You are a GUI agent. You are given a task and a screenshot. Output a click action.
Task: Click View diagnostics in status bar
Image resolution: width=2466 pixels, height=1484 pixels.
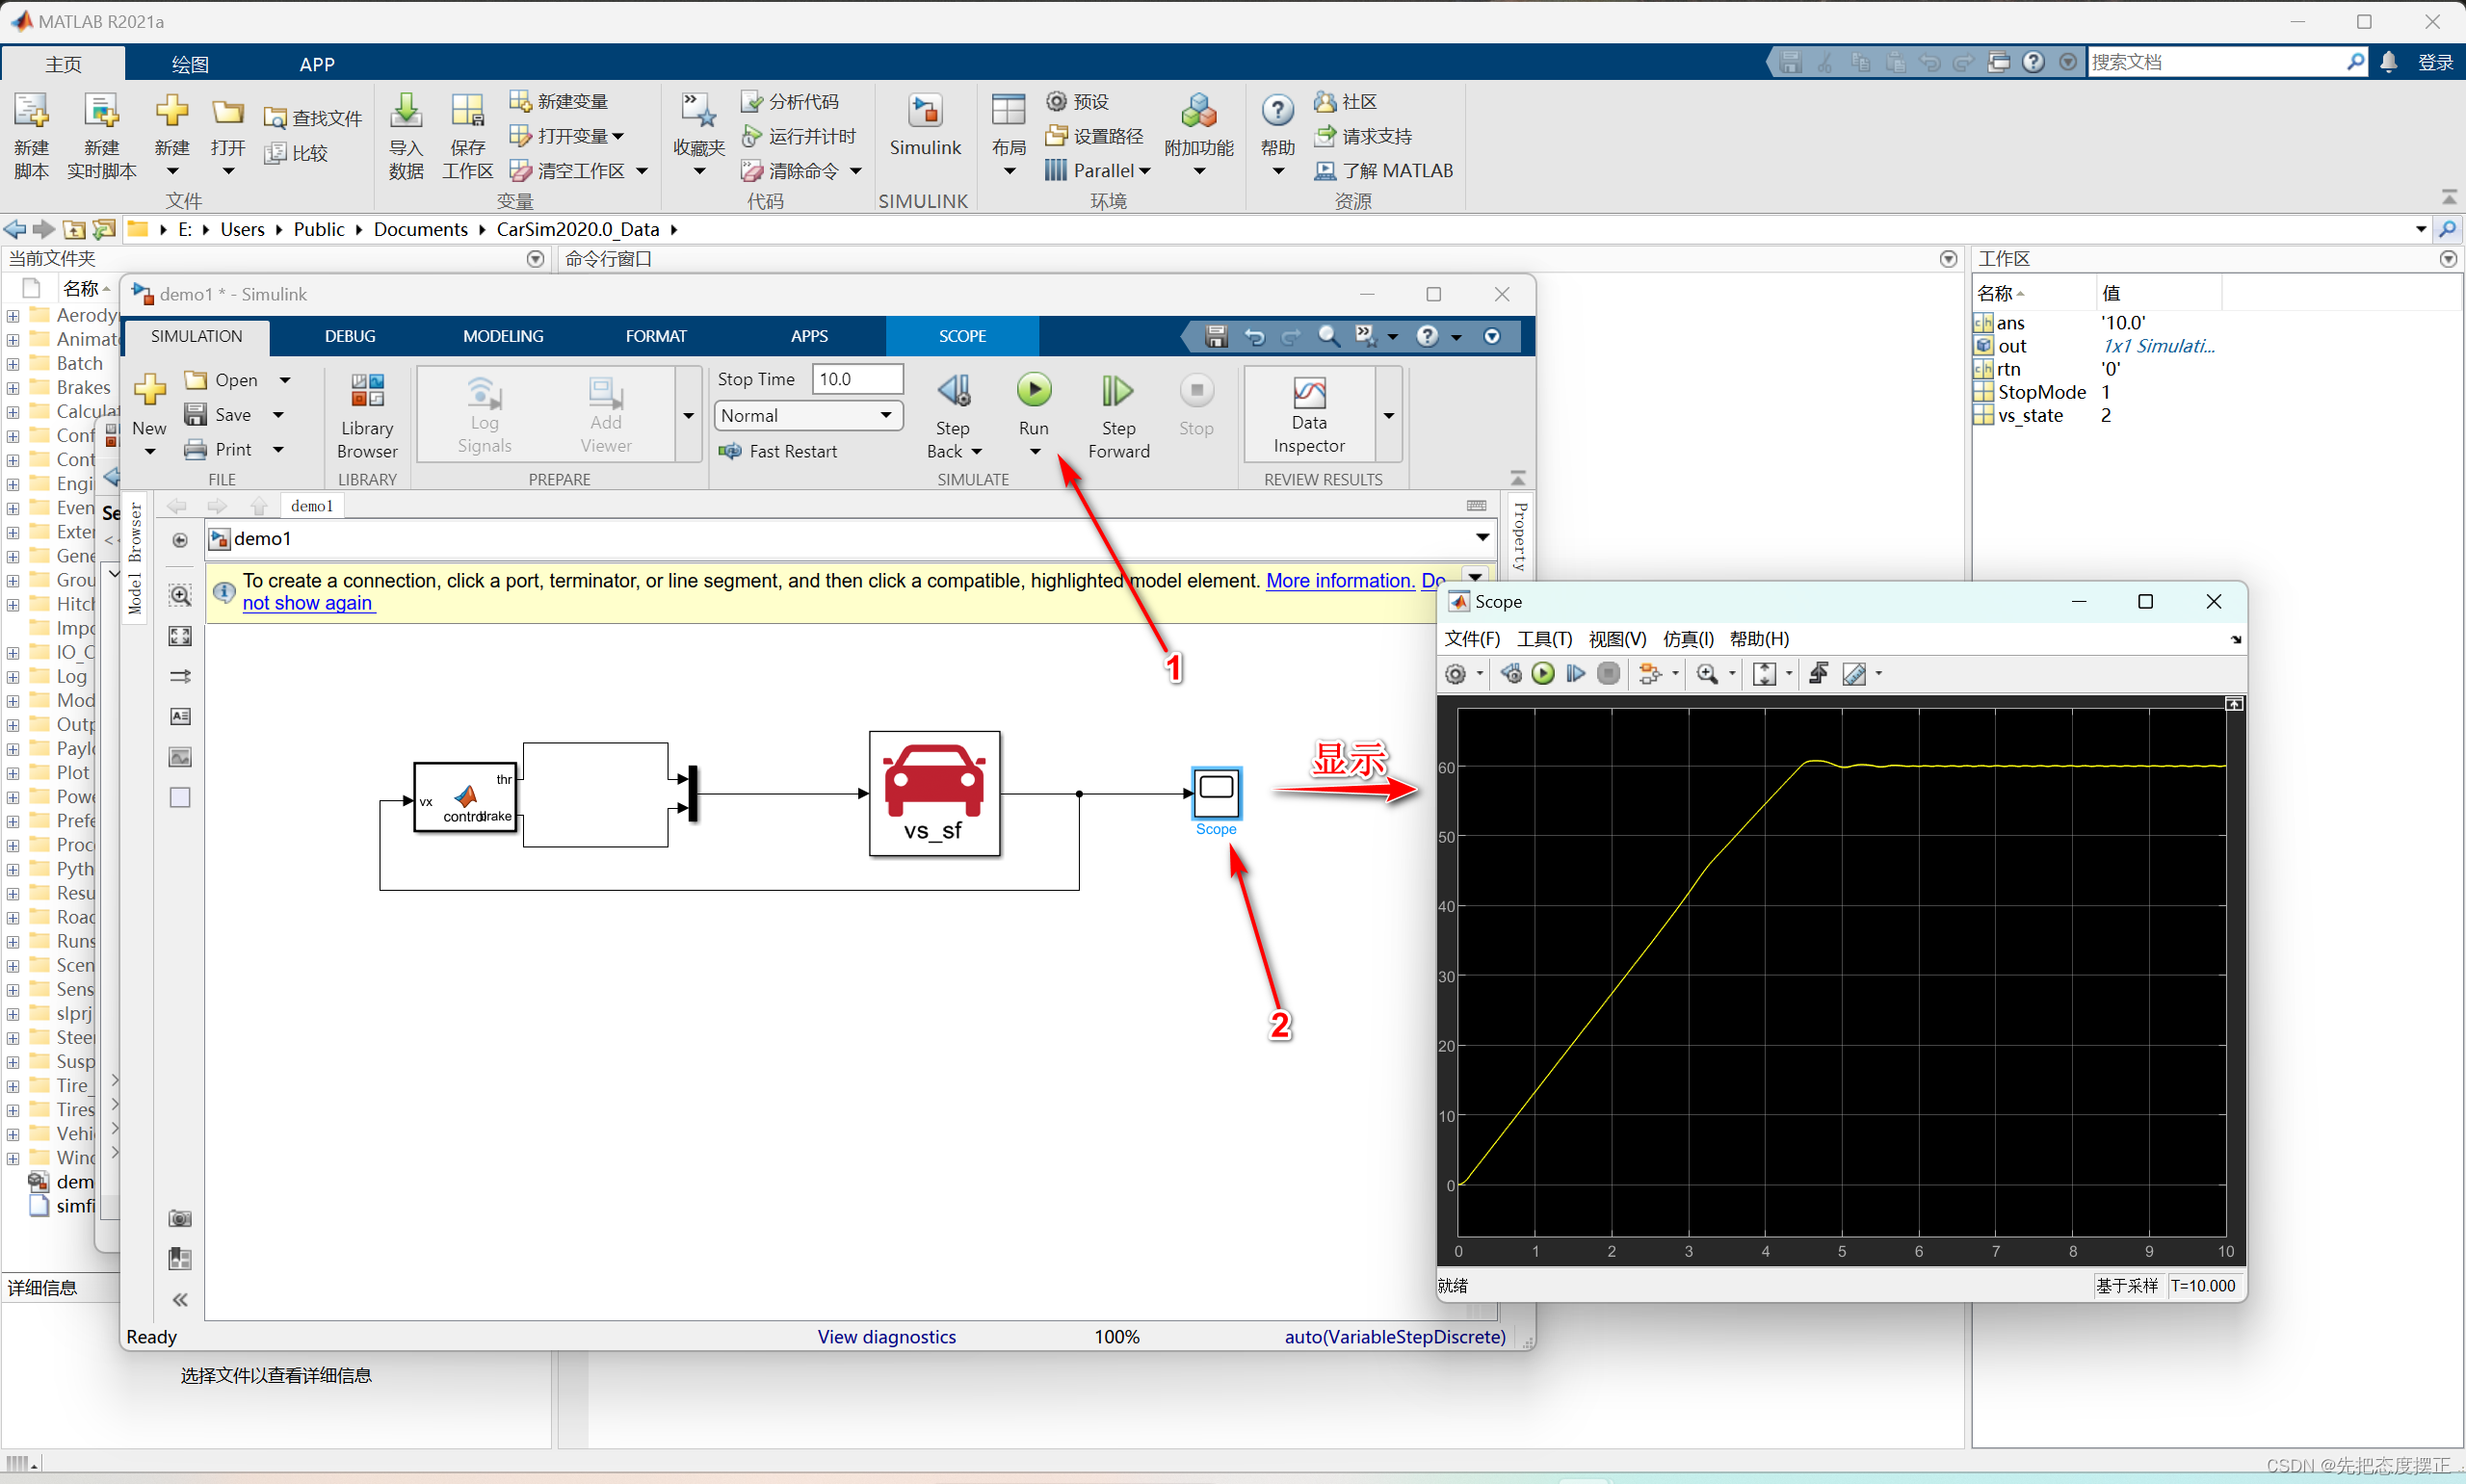(886, 1337)
